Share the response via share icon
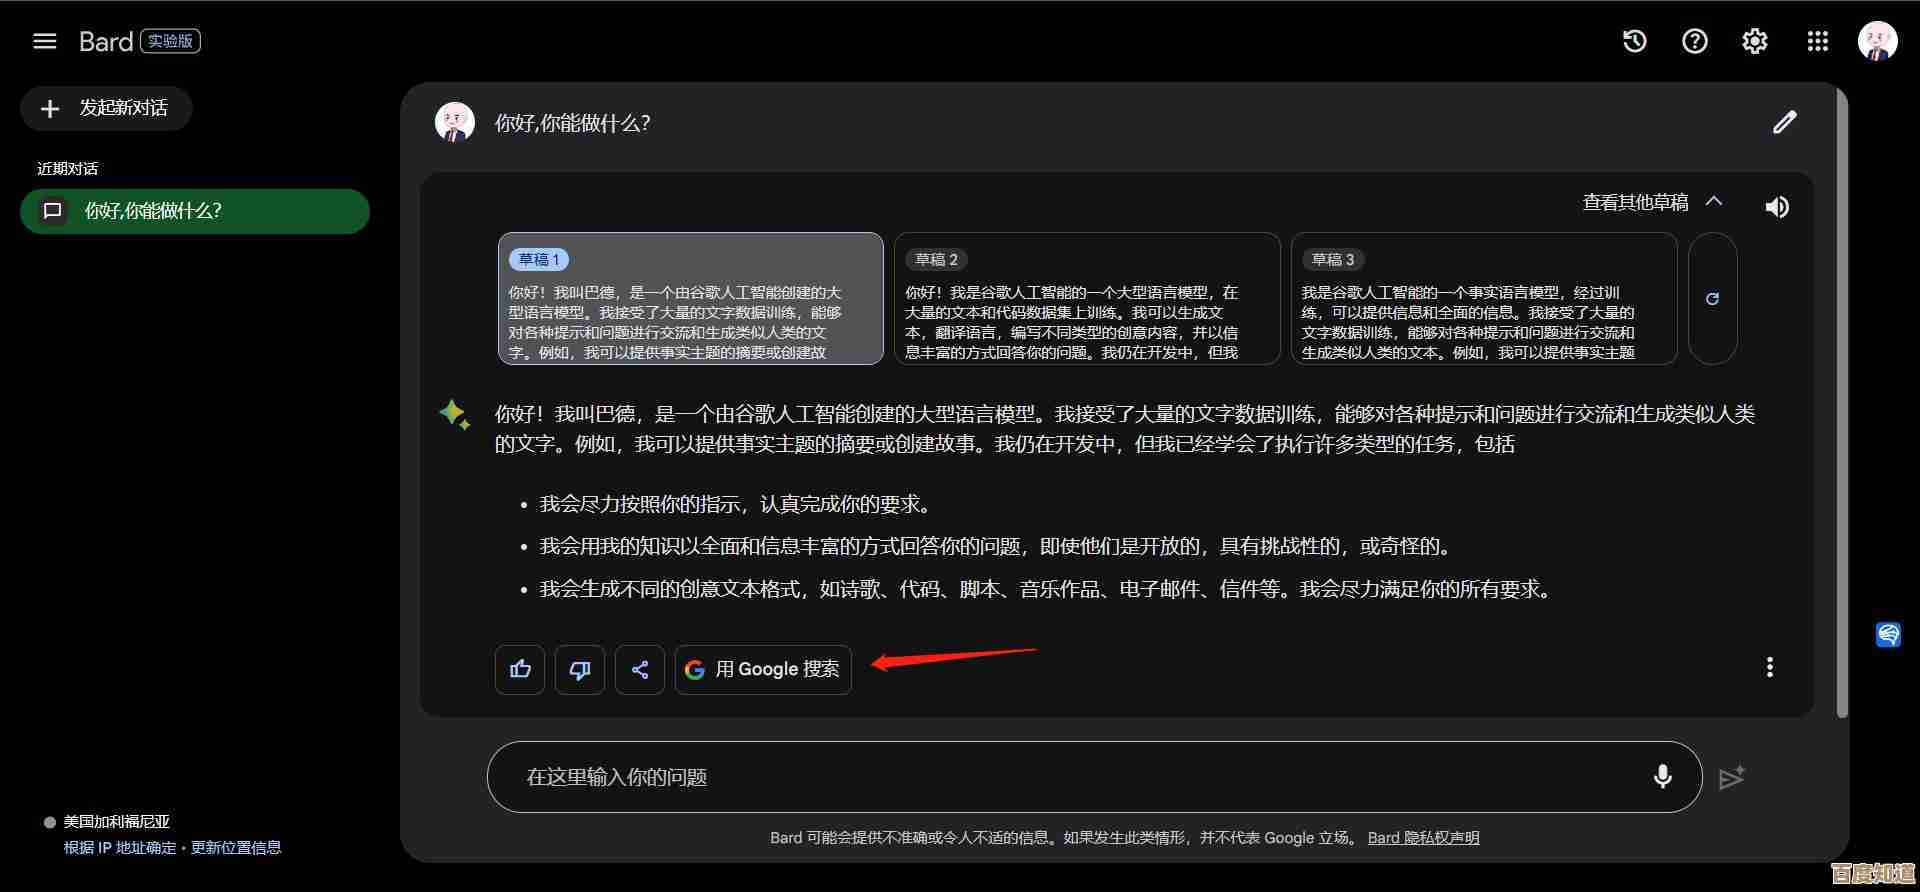The height and width of the screenshot is (892, 1920). click(640, 669)
